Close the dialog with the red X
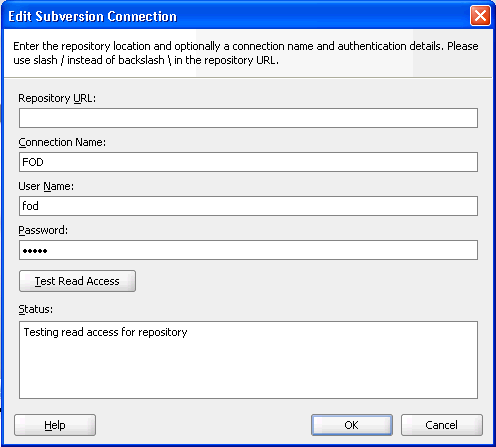 pyautogui.click(x=480, y=16)
